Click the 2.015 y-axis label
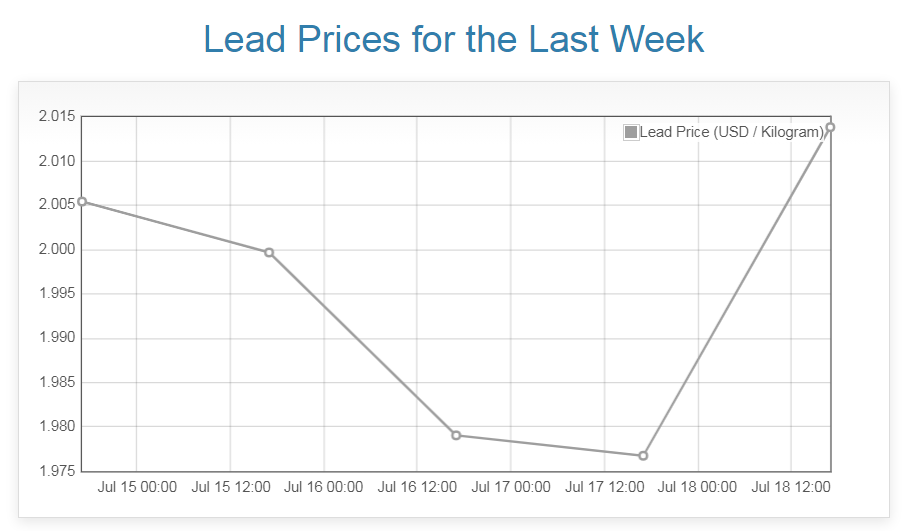This screenshot has height=531, width=902. coord(57,117)
